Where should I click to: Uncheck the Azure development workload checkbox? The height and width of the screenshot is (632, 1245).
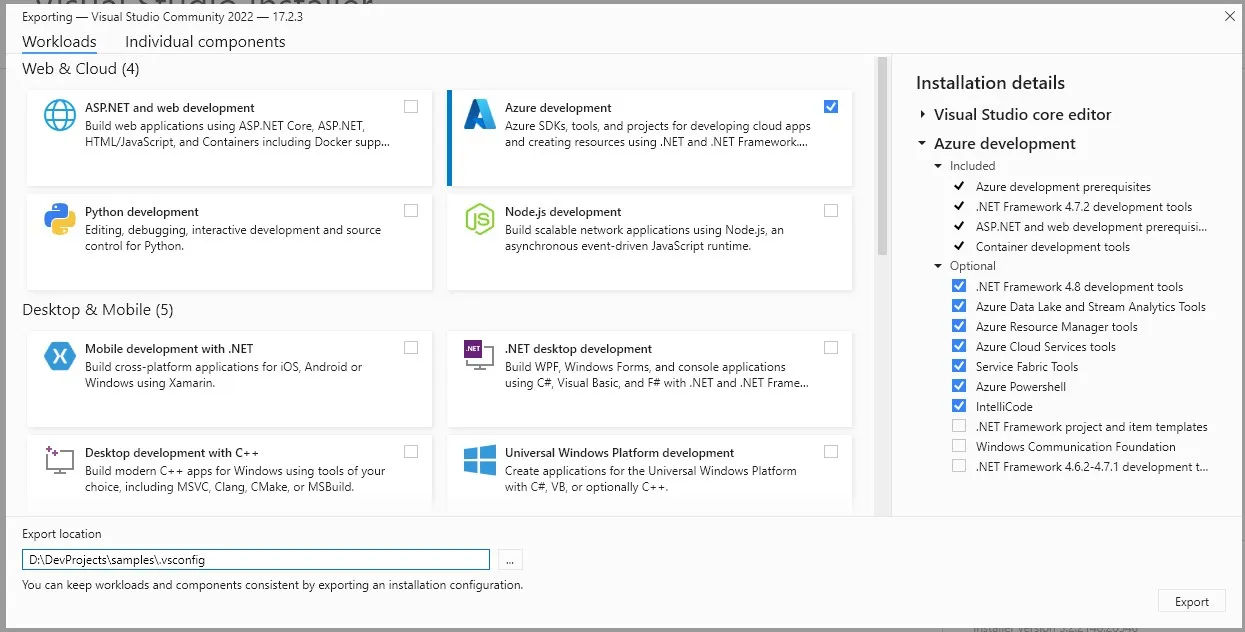(x=831, y=107)
